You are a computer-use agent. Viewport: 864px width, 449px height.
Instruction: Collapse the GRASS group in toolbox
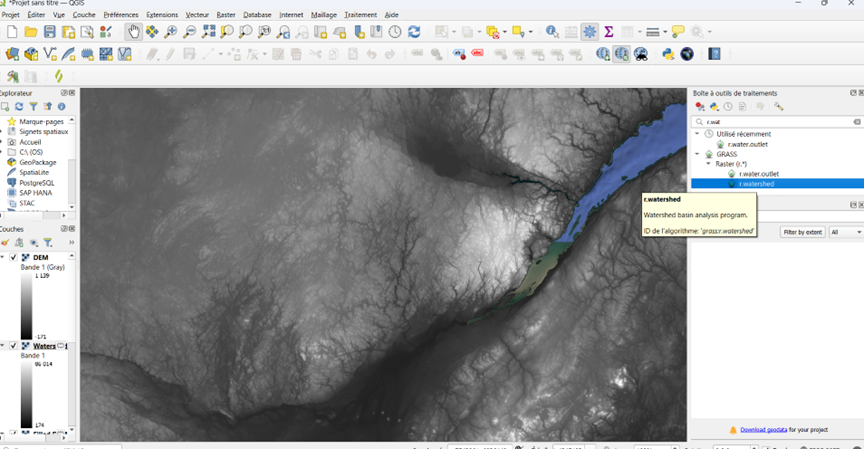(x=697, y=155)
